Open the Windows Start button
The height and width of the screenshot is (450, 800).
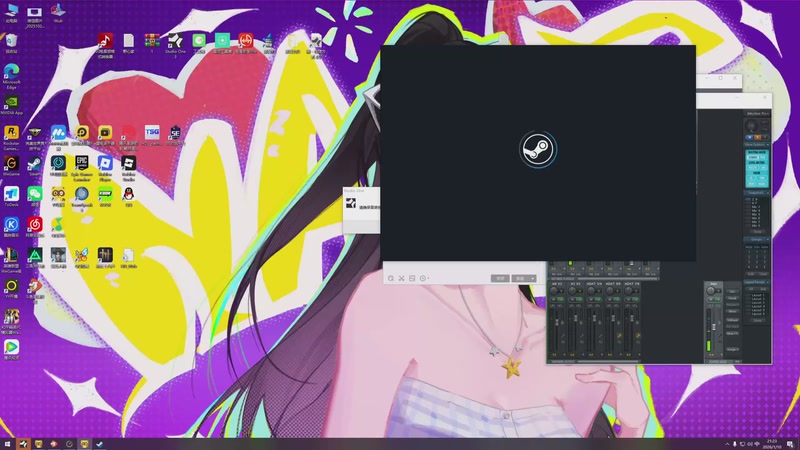(7, 444)
